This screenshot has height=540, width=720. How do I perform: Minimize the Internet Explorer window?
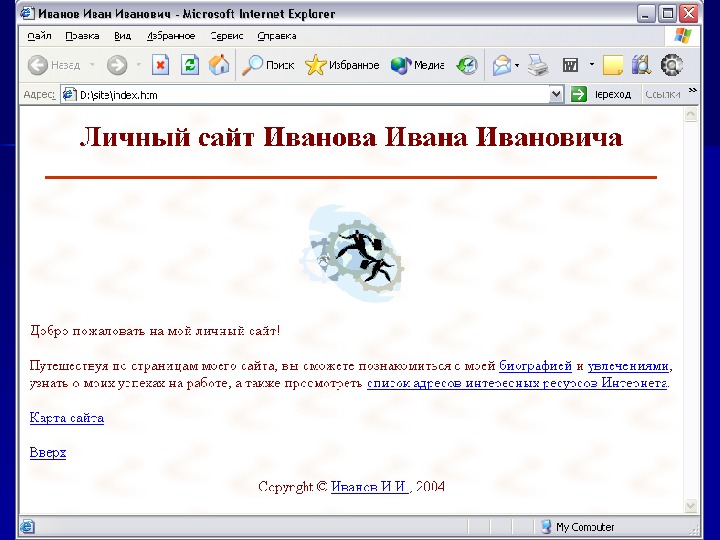point(646,14)
